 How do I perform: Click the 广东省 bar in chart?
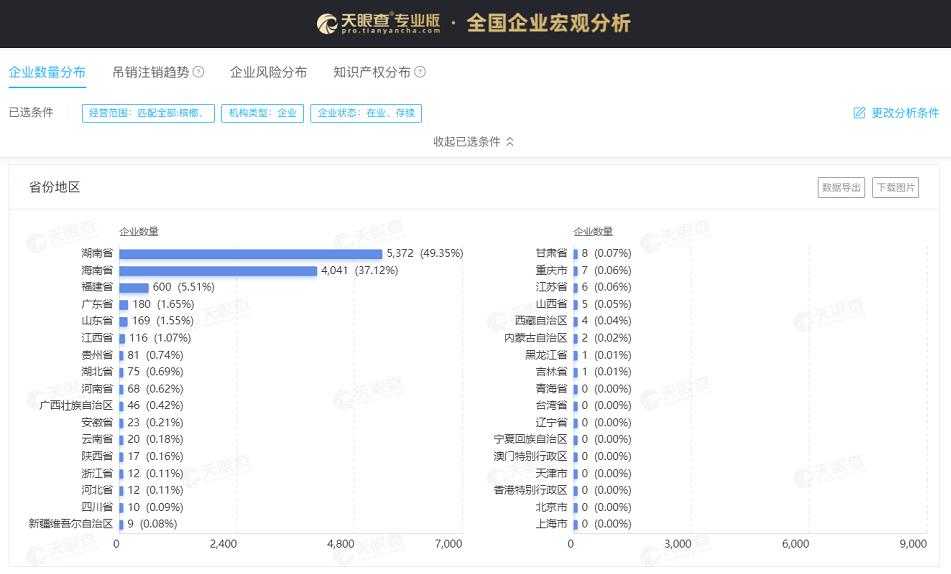tap(124, 304)
